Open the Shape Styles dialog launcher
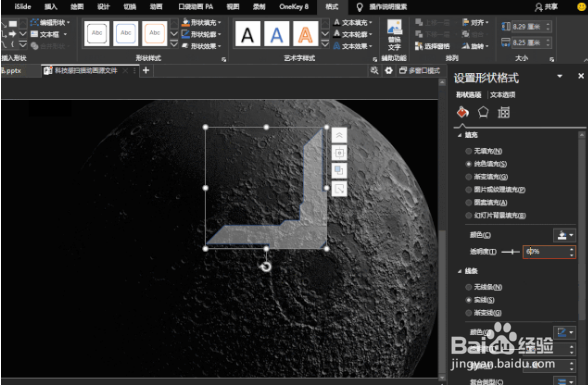The width and height of the screenshot is (588, 385). [224, 59]
